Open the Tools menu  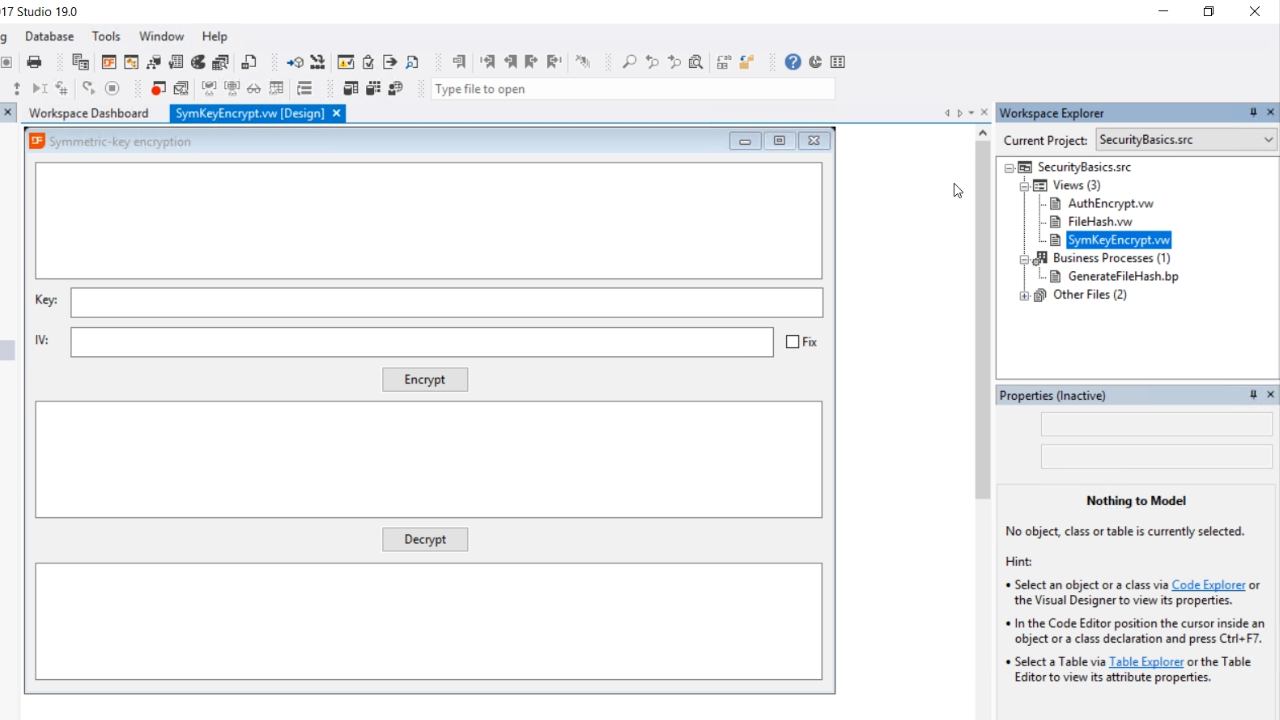click(106, 36)
